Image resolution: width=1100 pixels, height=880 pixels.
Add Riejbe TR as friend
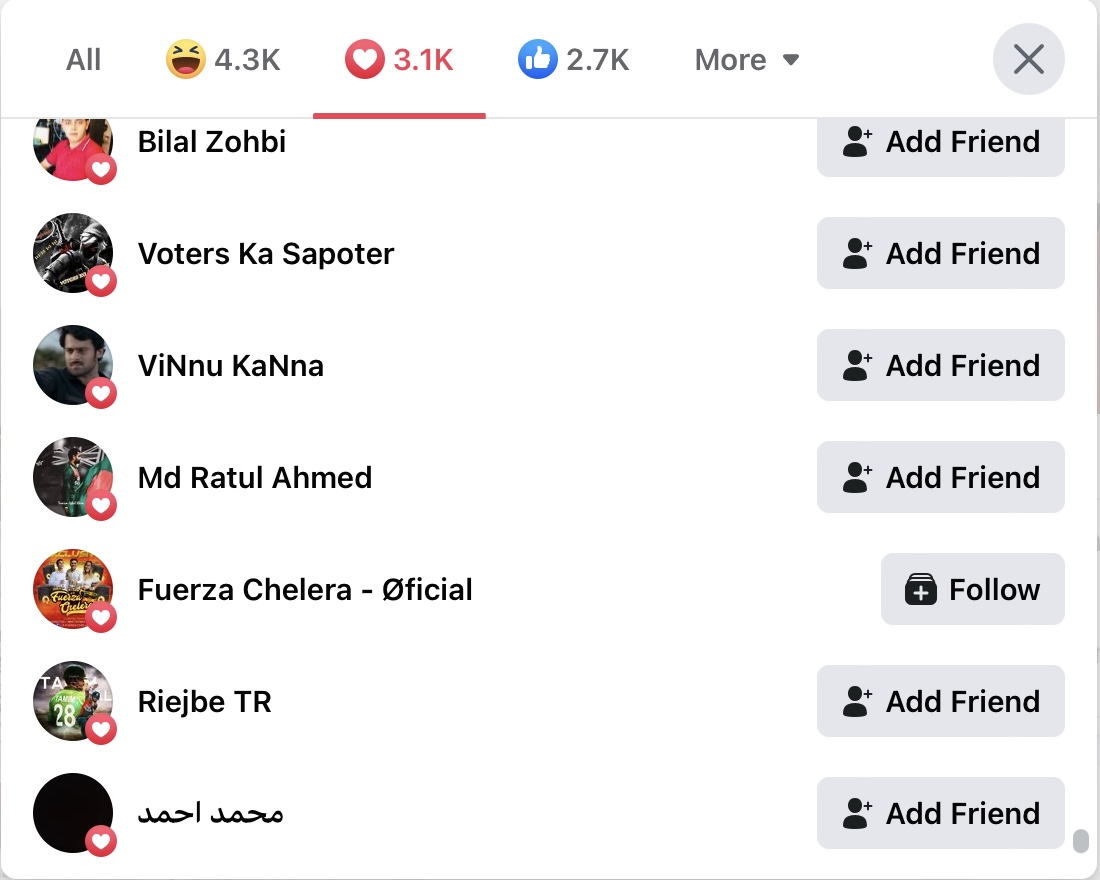click(x=941, y=701)
